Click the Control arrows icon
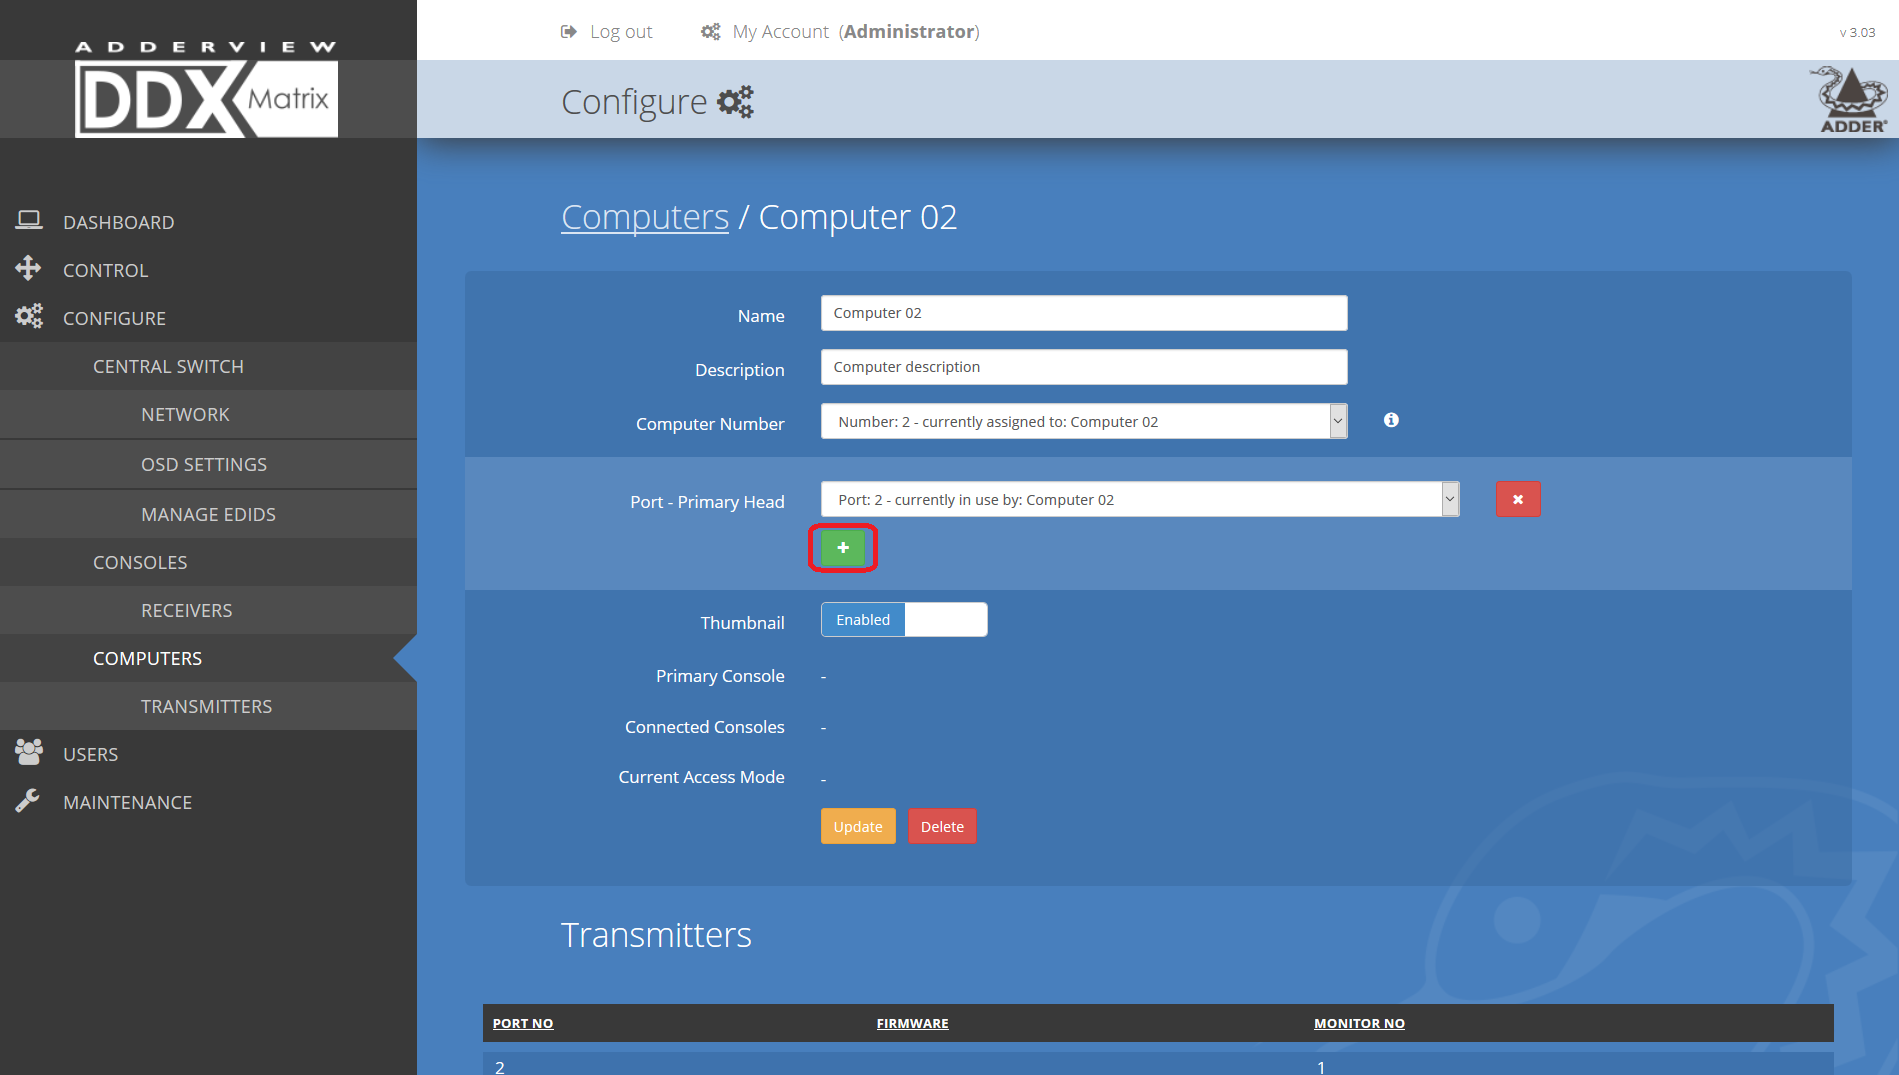Viewport: 1899px width, 1075px height. 28,268
